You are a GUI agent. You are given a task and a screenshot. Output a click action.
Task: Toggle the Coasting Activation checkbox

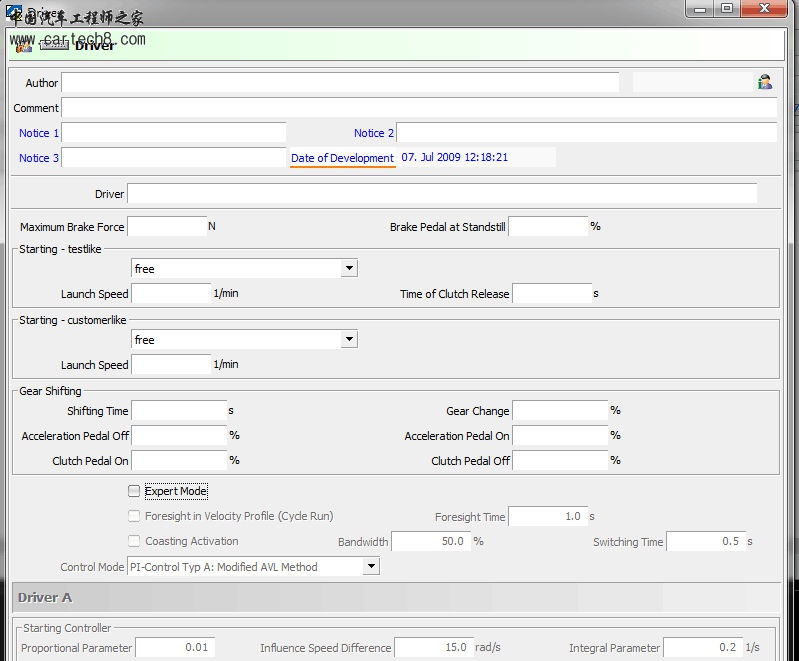(x=134, y=541)
